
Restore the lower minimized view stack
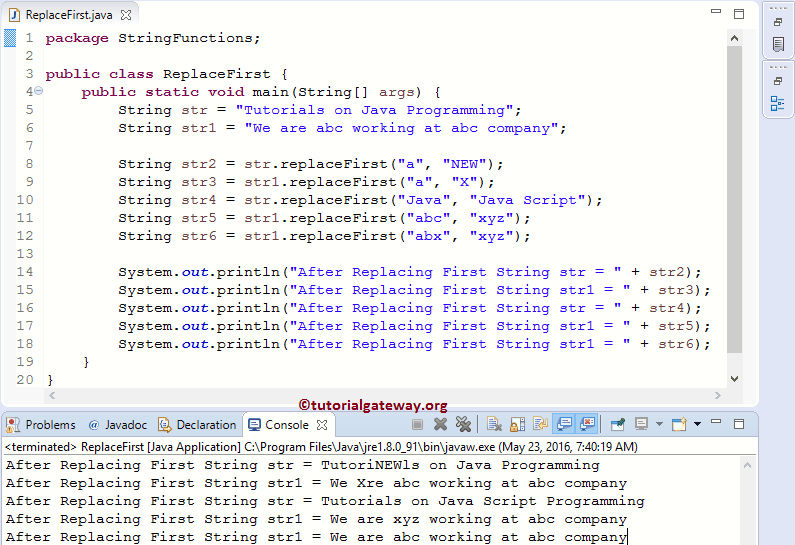pyautogui.click(x=778, y=81)
